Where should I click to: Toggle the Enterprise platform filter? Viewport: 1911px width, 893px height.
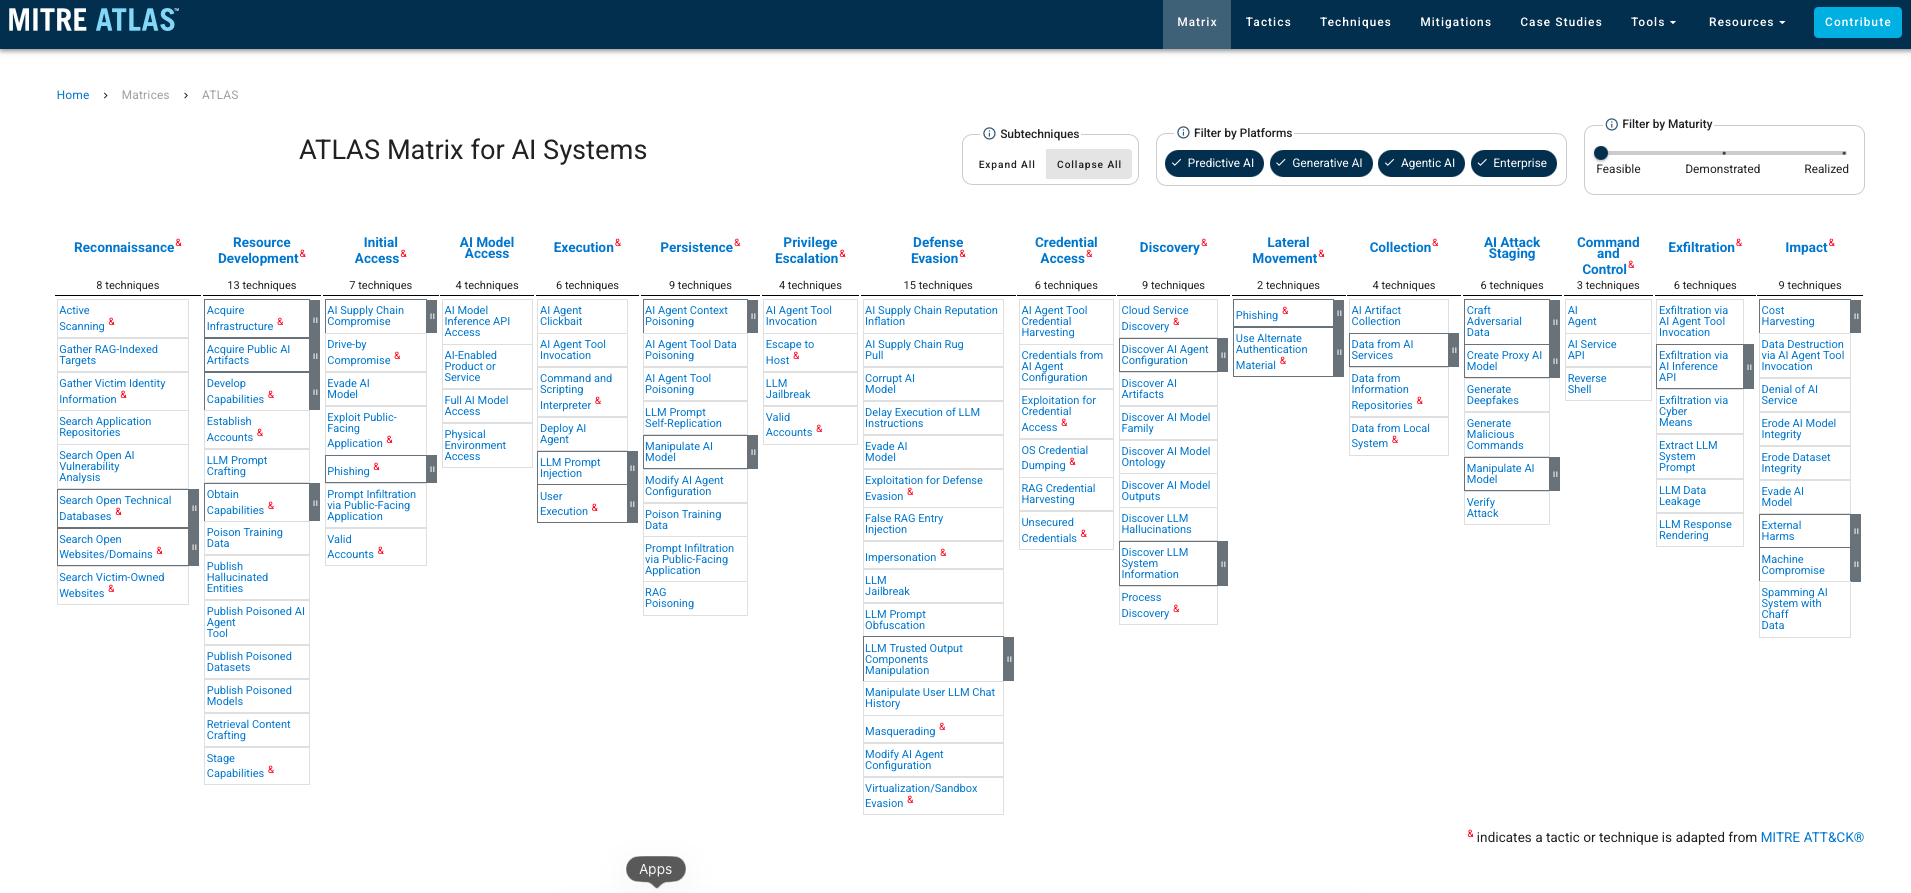(1513, 163)
